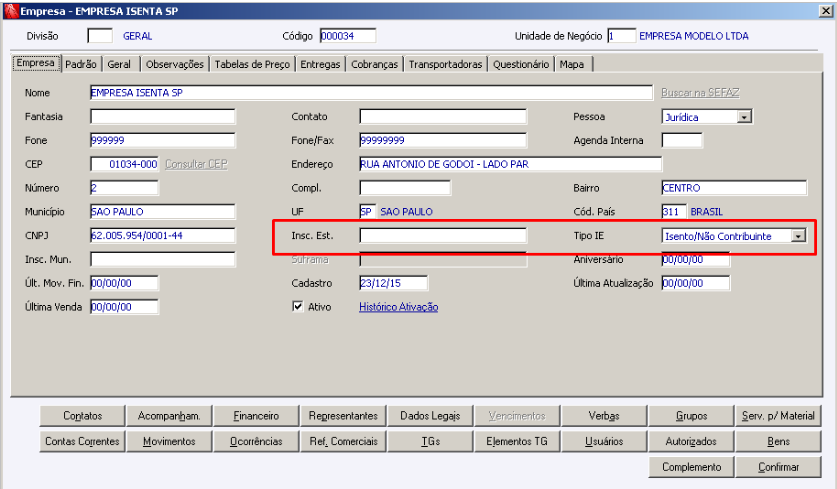Click the CEP field
The image size is (837, 489).
(124, 164)
